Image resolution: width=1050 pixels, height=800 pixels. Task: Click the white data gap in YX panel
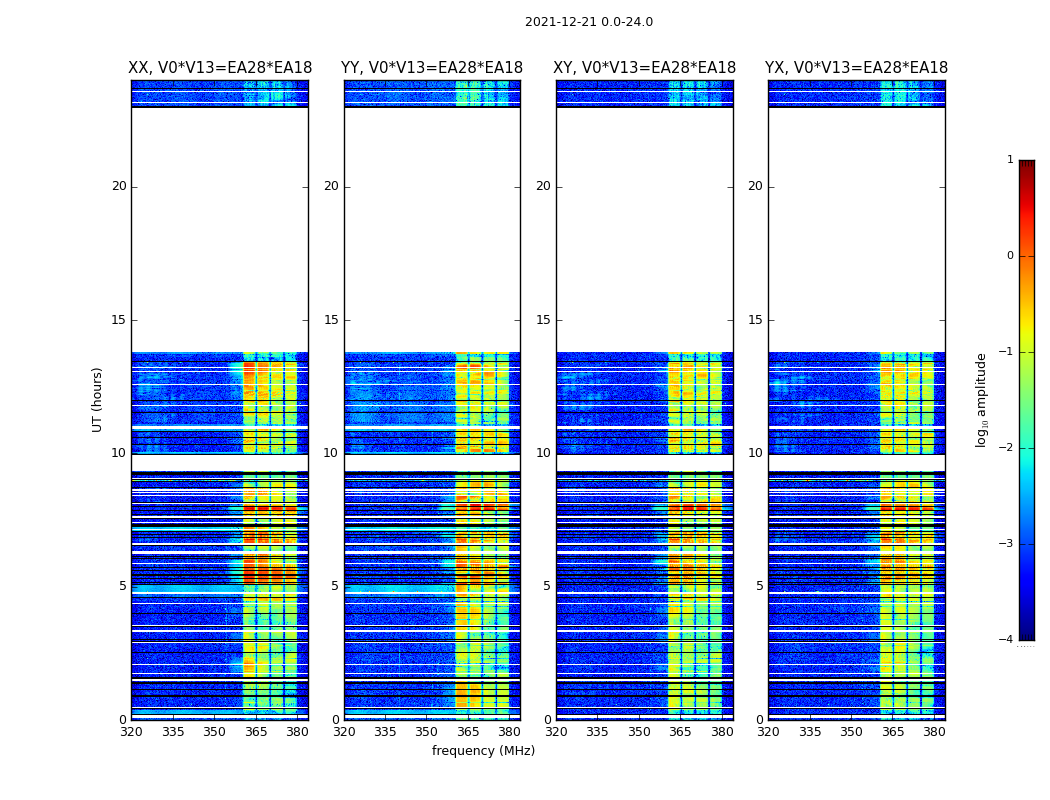[856, 230]
